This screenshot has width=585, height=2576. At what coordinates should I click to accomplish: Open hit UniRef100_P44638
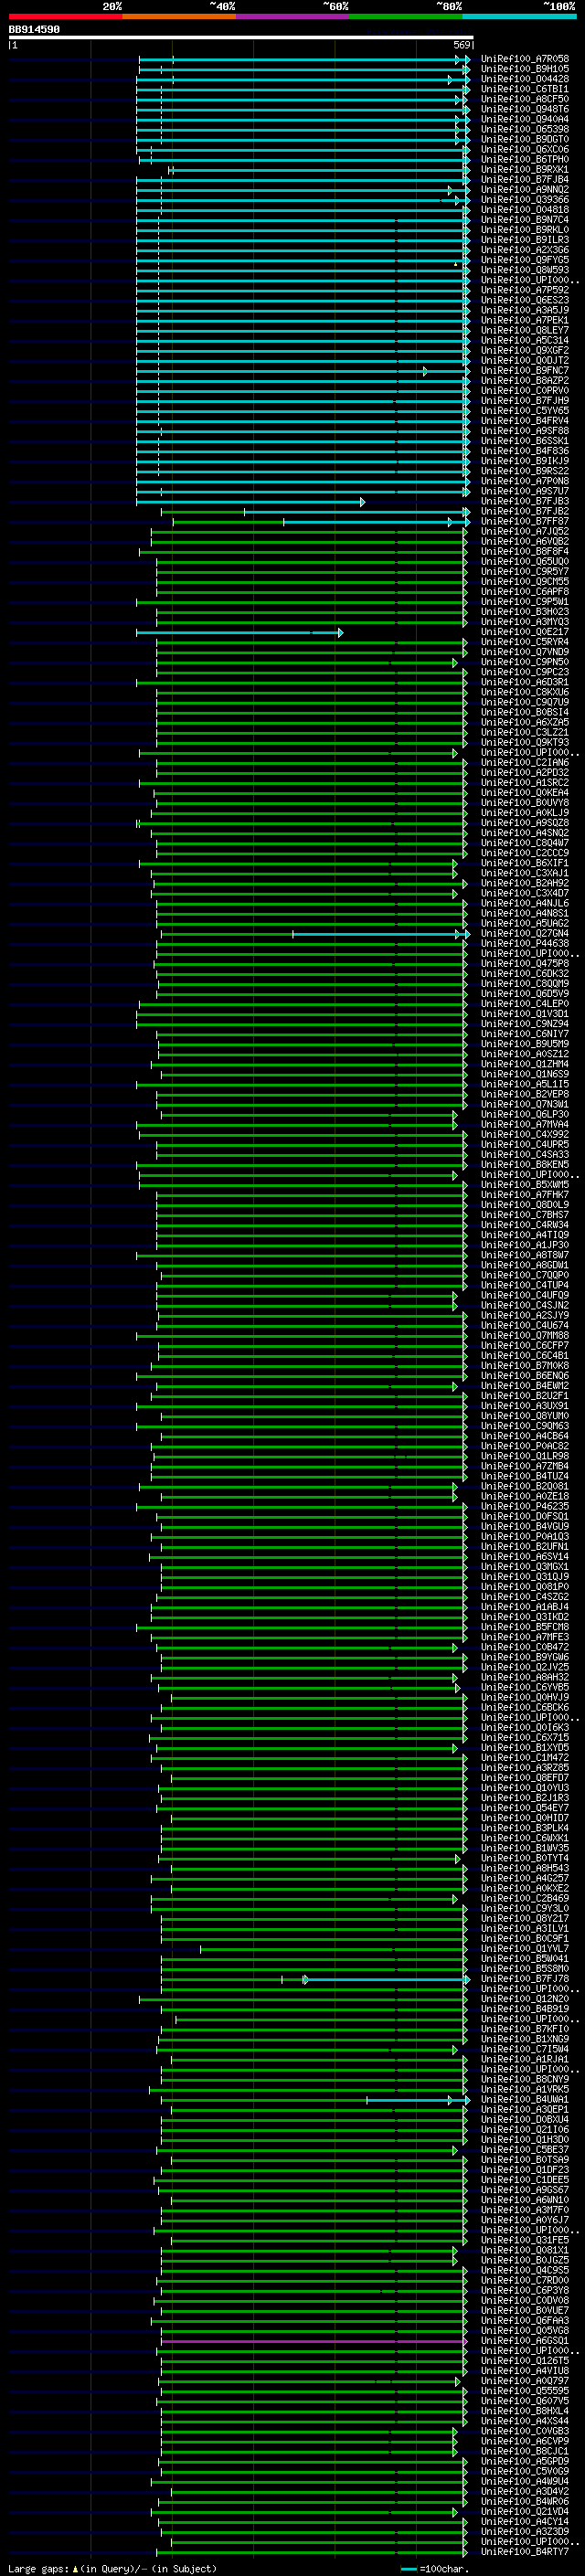525,944
